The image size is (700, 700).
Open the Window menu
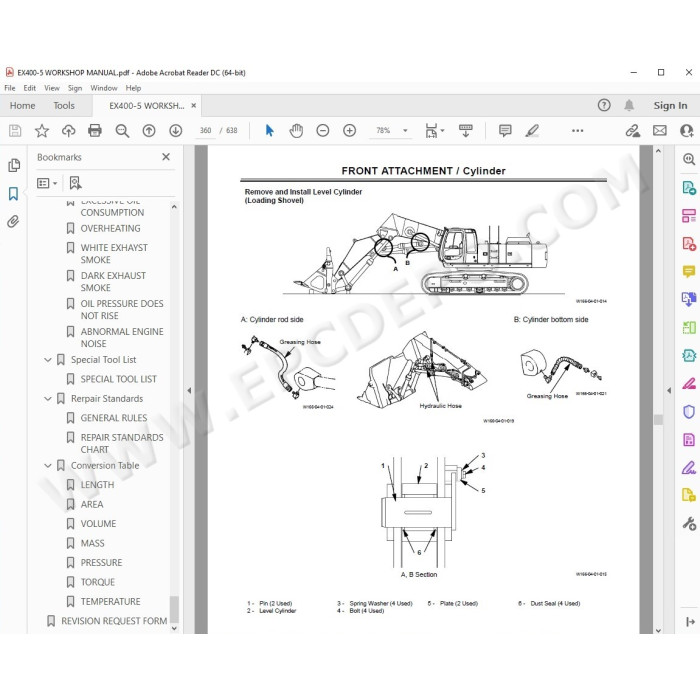tap(104, 88)
